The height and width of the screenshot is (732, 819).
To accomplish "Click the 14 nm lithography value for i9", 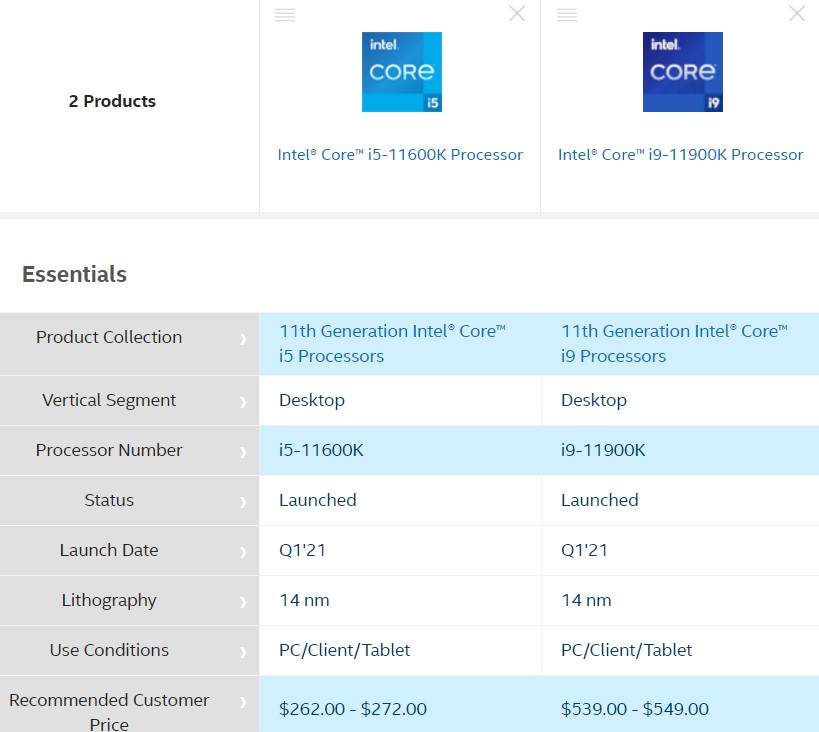I will [x=586, y=600].
